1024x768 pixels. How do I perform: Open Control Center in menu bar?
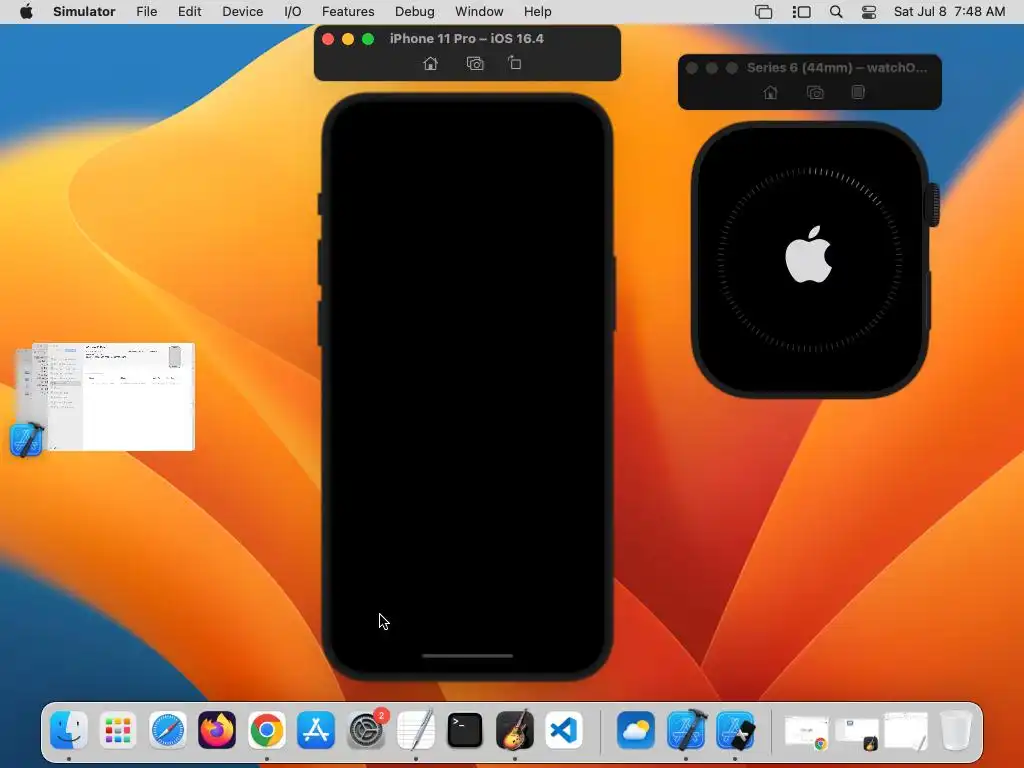point(869,12)
